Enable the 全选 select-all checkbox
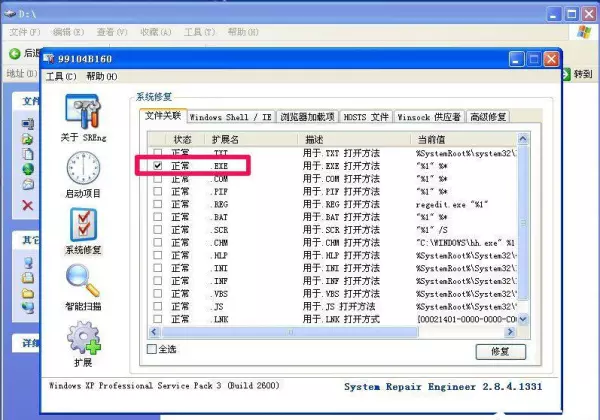The height and width of the screenshot is (420, 600). (x=152, y=349)
